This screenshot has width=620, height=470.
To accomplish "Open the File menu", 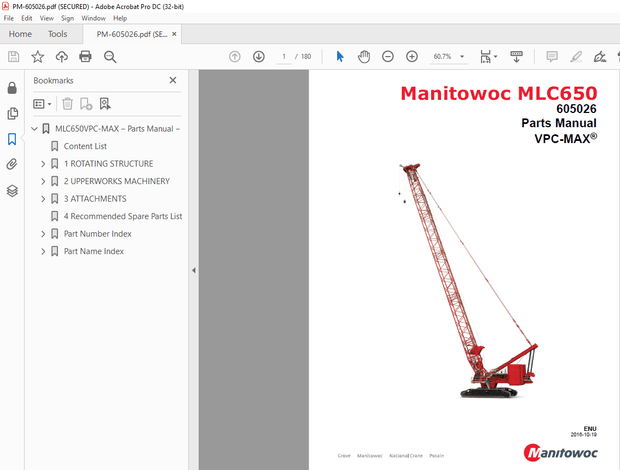I will coord(9,18).
